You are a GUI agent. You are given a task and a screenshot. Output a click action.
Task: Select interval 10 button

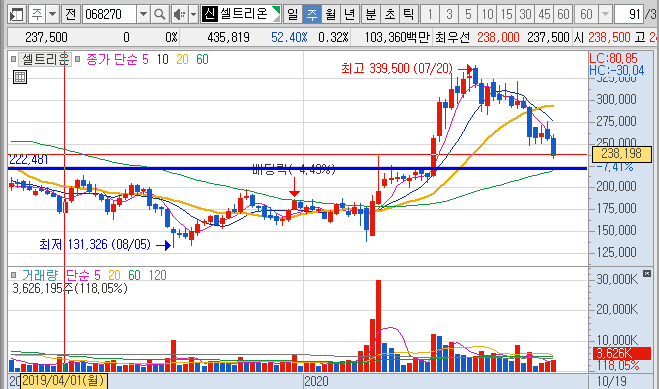(x=487, y=14)
